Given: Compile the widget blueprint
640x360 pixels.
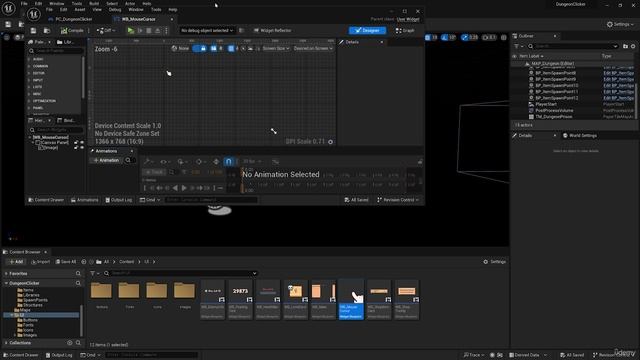Looking at the screenshot, I should 72,31.
